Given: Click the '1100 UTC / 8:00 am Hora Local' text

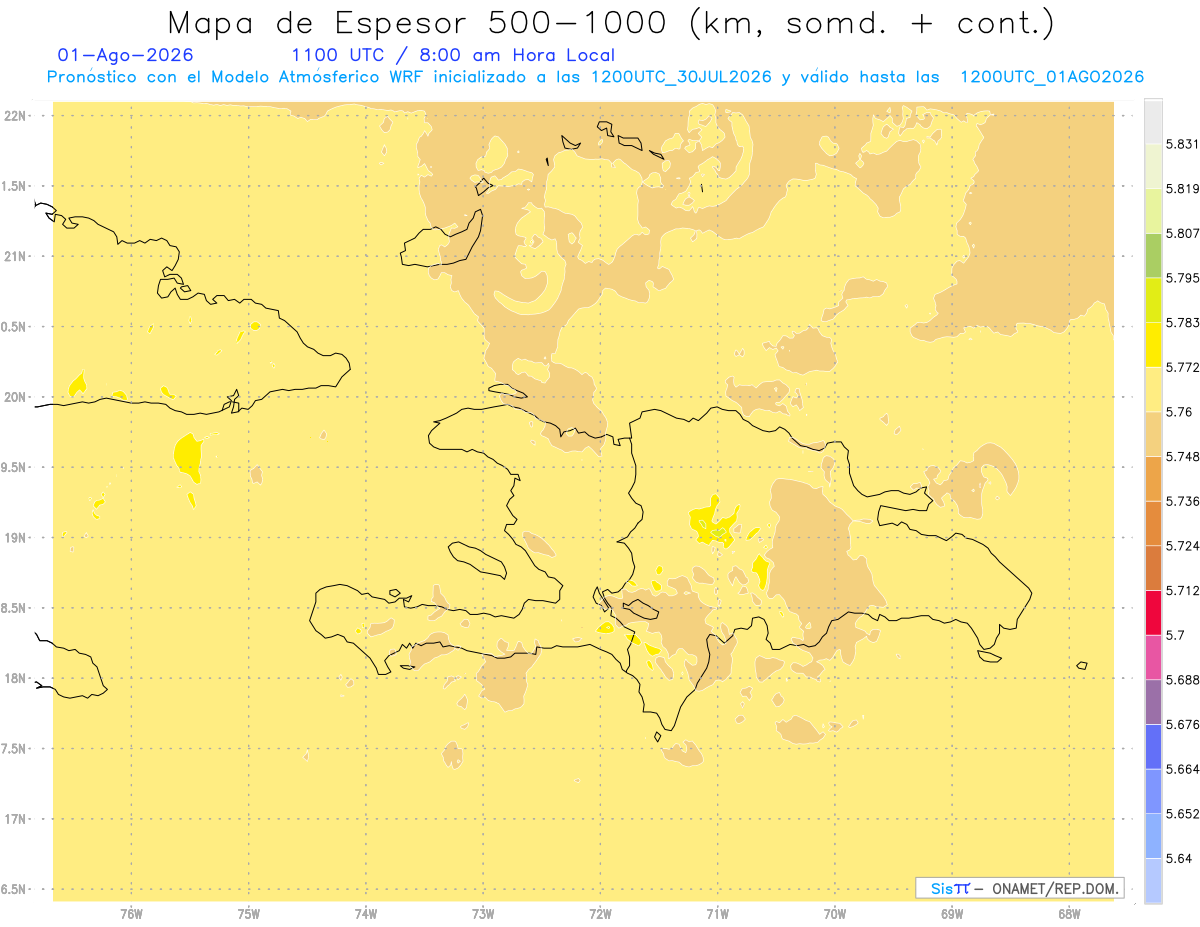Looking at the screenshot, I should [452, 55].
